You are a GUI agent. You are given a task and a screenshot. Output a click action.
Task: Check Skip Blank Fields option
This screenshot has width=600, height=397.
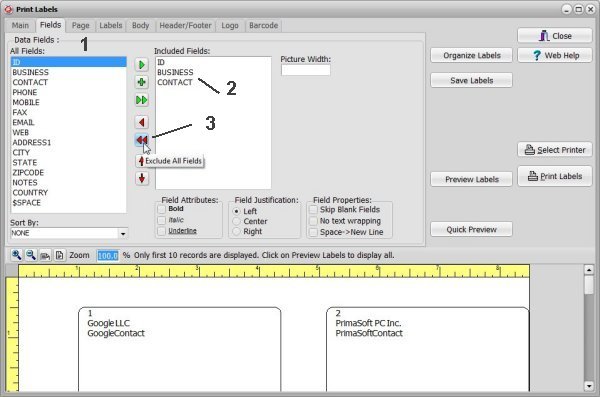point(313,210)
